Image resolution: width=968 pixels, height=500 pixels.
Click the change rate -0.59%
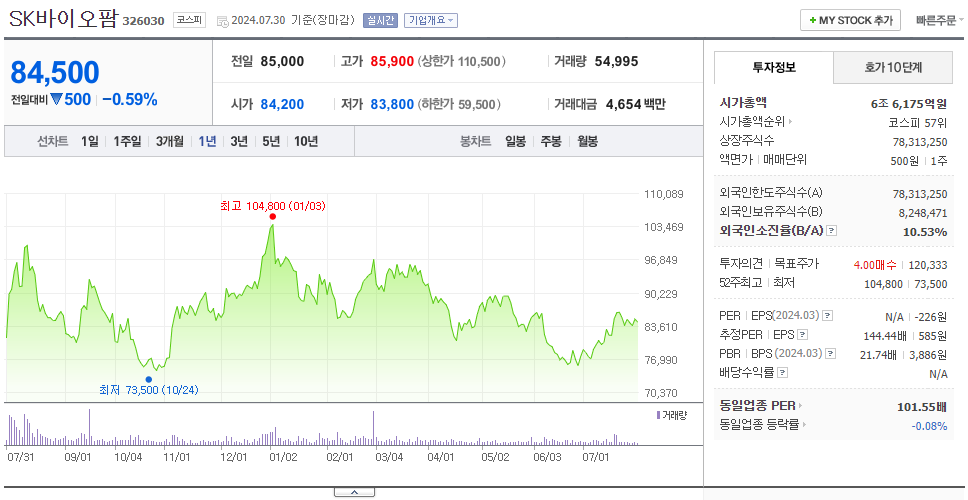[130, 99]
